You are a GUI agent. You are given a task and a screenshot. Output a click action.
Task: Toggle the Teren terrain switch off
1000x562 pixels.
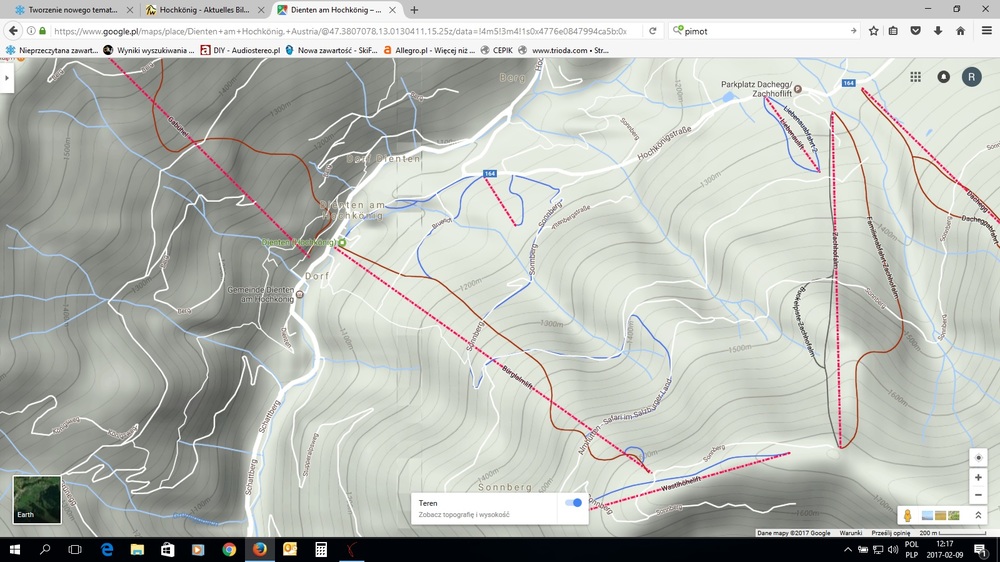pyautogui.click(x=573, y=503)
